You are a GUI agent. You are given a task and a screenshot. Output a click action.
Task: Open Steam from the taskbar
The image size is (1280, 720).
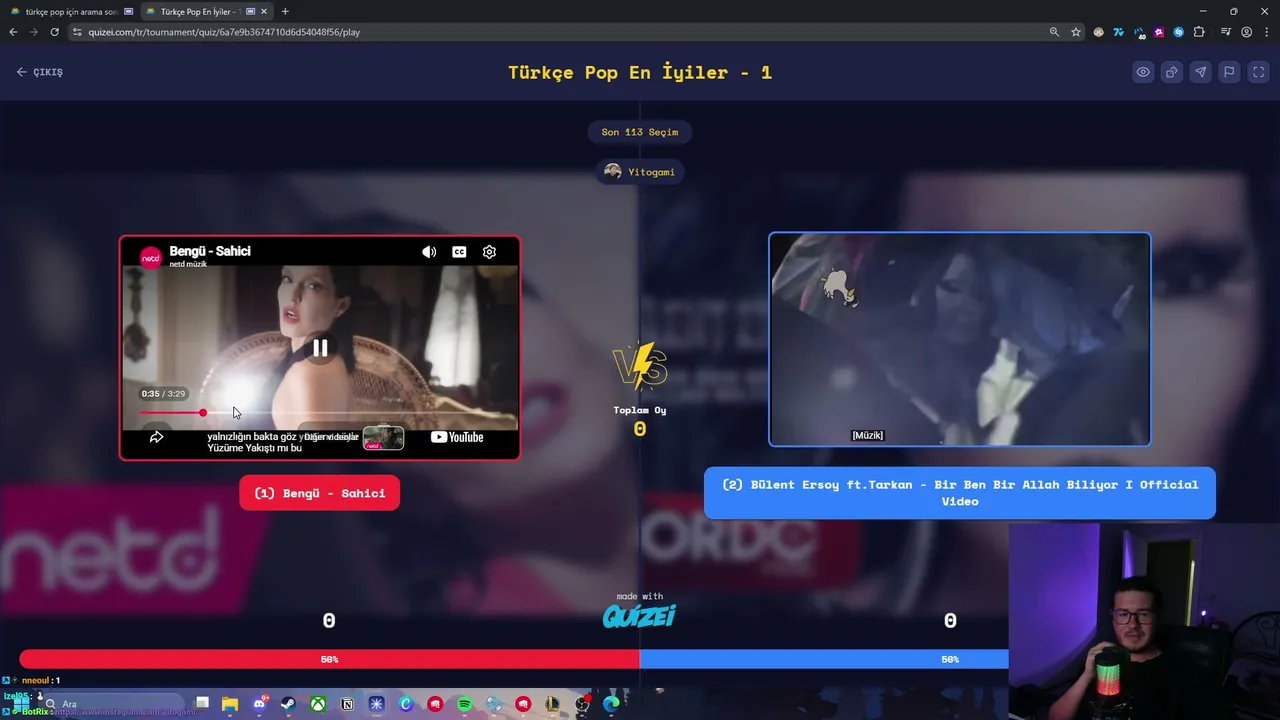click(289, 704)
